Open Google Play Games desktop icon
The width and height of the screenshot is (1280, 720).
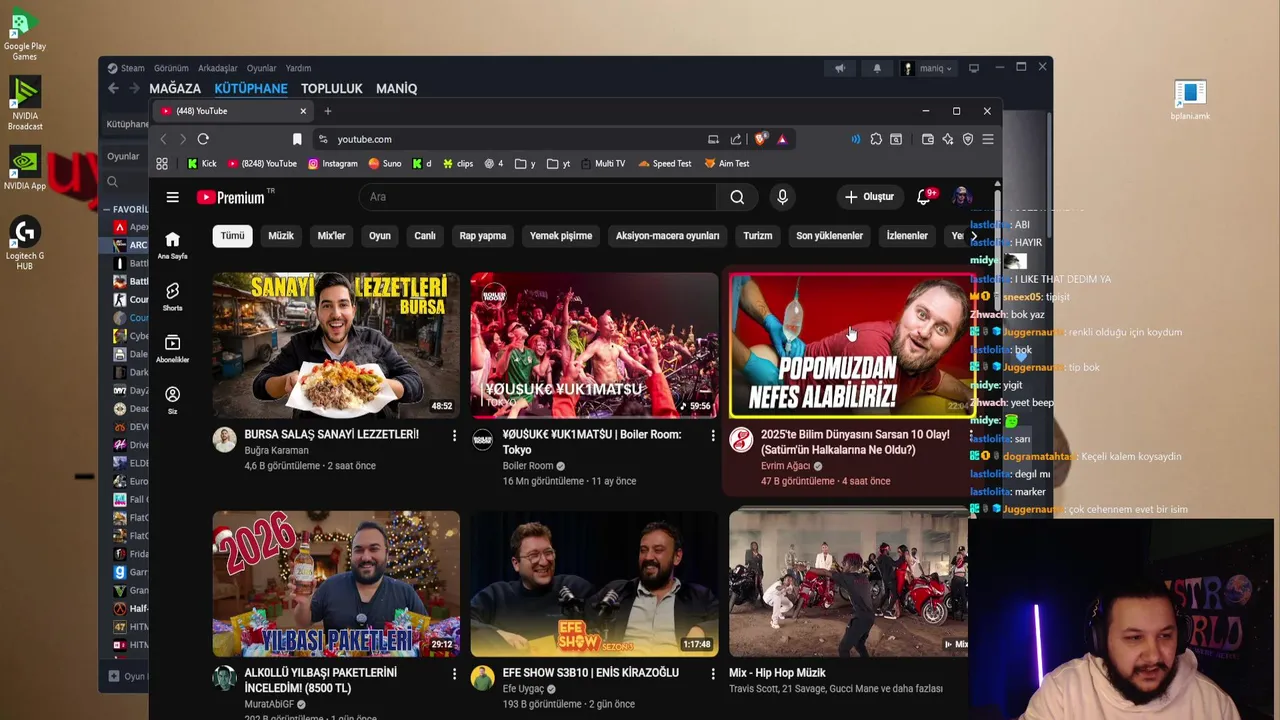click(x=24, y=35)
